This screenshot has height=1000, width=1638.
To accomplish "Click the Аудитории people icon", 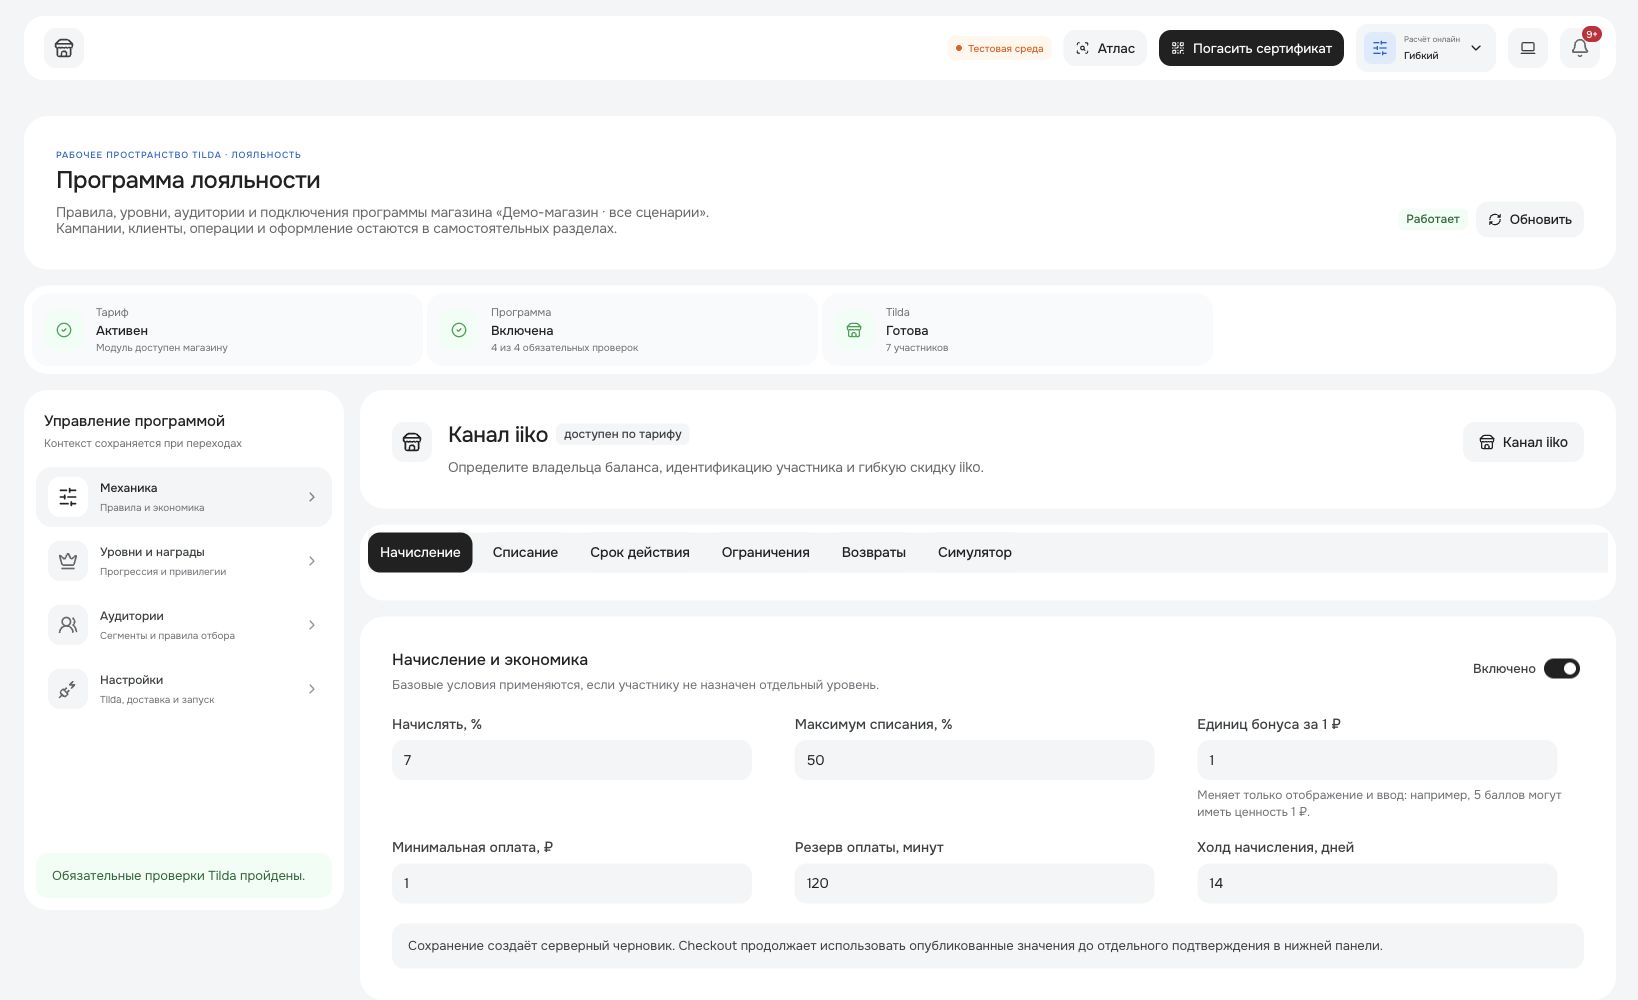I will pos(68,625).
